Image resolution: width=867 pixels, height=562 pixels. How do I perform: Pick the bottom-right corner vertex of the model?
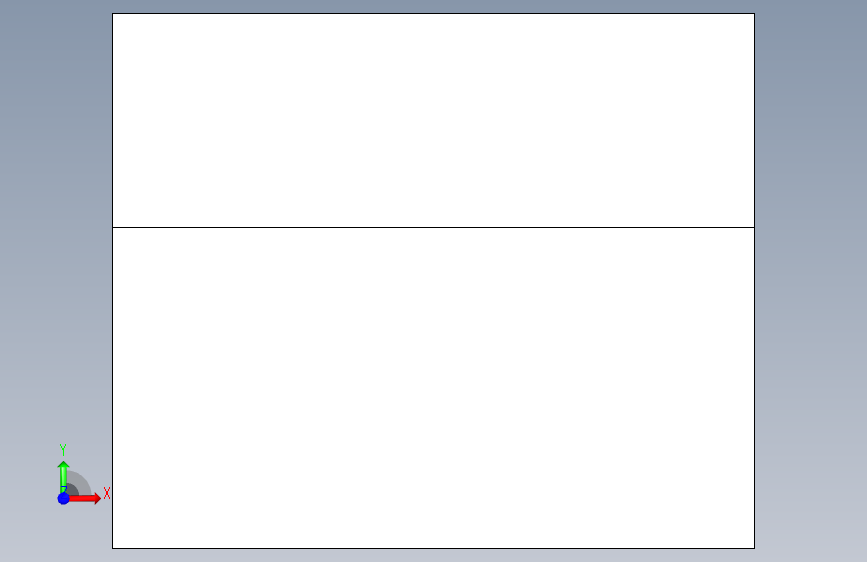pyautogui.click(x=755, y=549)
